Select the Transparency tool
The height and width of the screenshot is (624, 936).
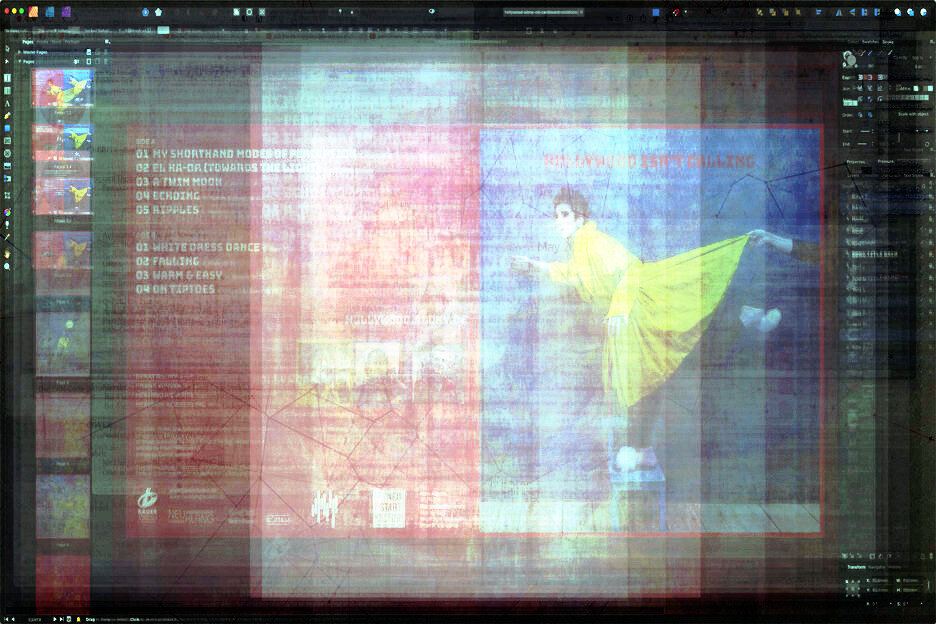pyautogui.click(x=7, y=225)
